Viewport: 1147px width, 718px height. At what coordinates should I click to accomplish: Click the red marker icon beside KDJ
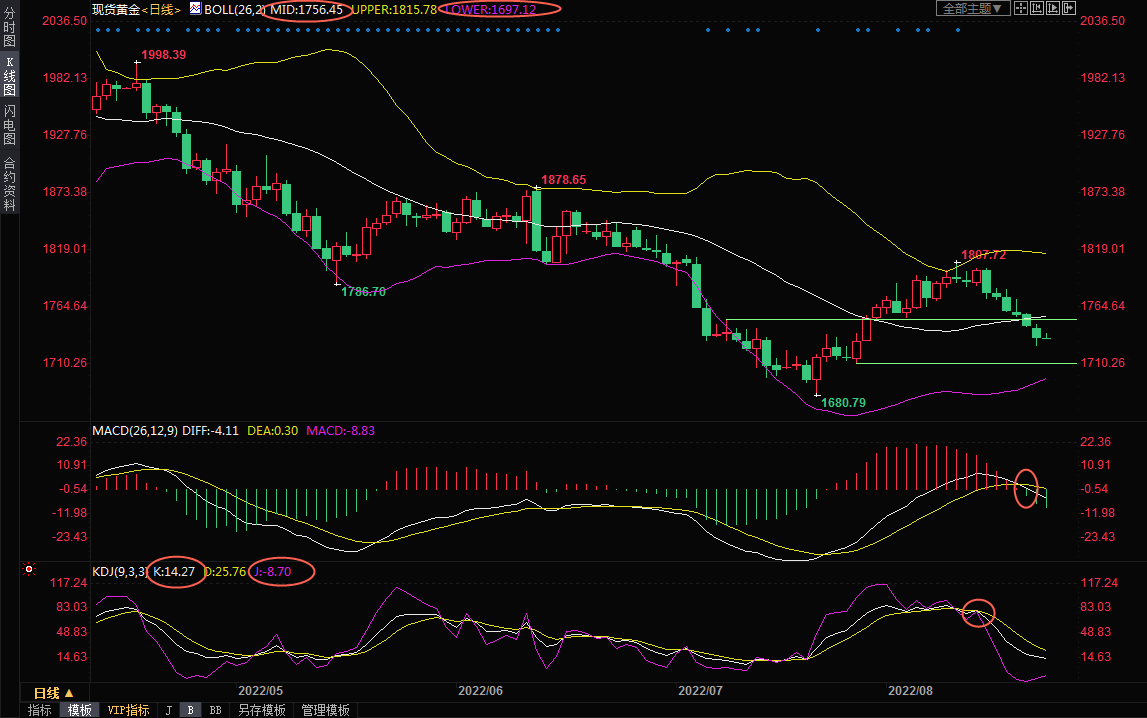click(x=29, y=570)
